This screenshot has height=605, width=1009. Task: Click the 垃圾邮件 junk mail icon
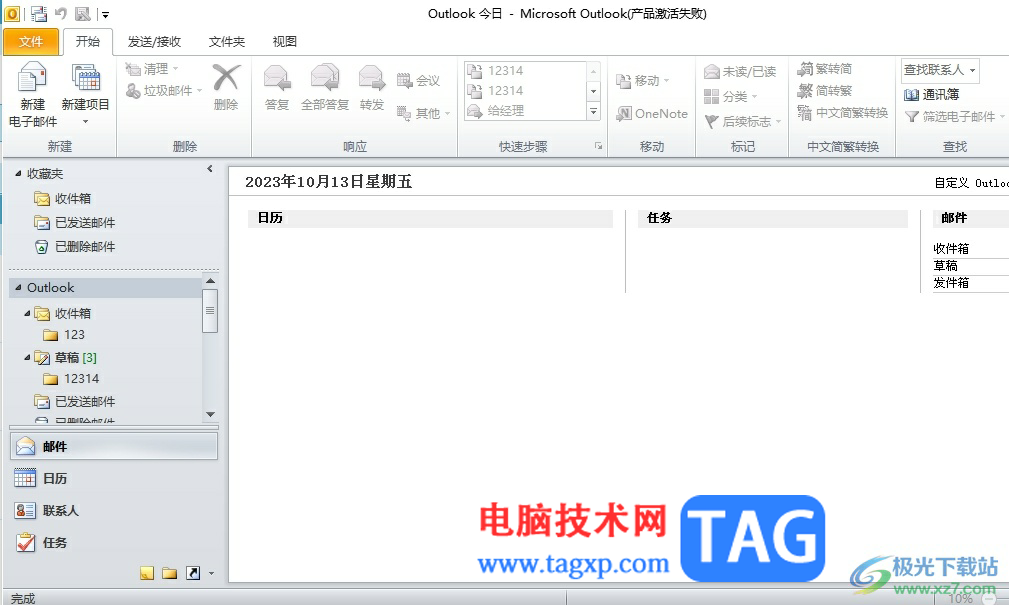(x=133, y=91)
